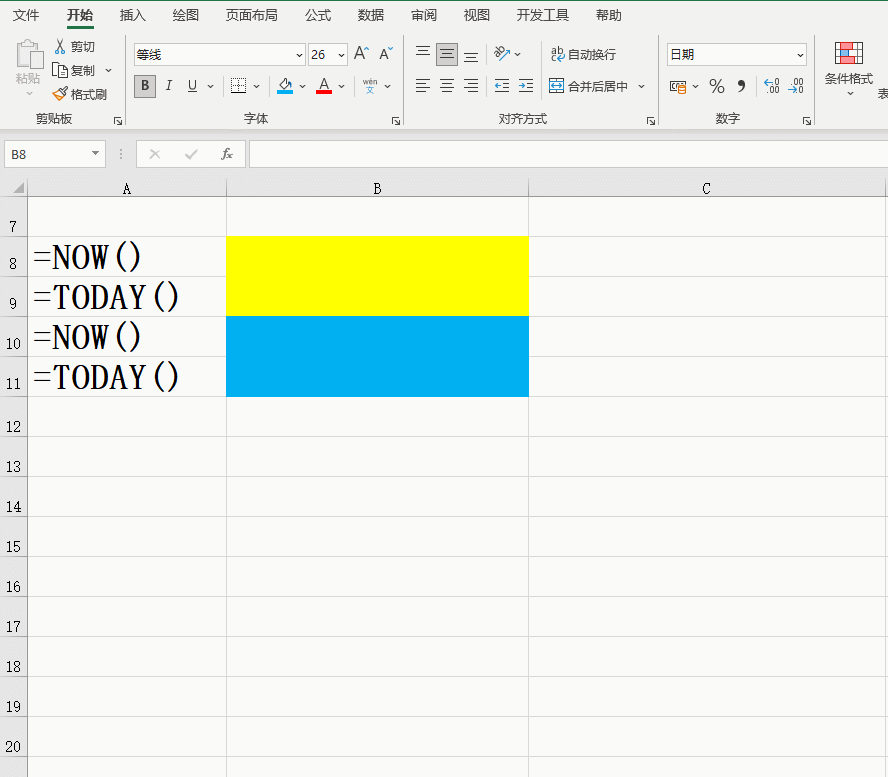The height and width of the screenshot is (777, 888).
Task: Toggle Bold formatting
Action: [x=145, y=86]
